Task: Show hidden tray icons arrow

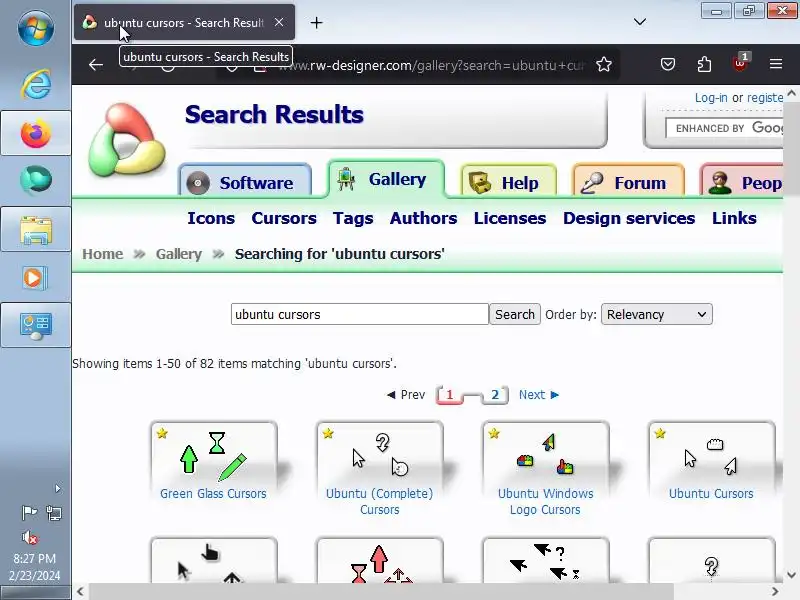Action: tap(58, 489)
